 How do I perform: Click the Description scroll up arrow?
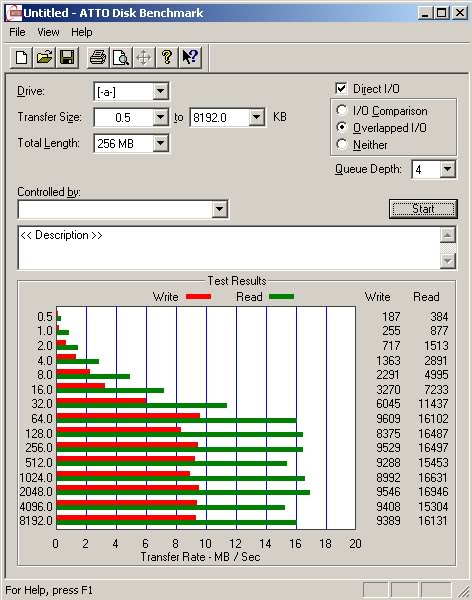point(448,235)
